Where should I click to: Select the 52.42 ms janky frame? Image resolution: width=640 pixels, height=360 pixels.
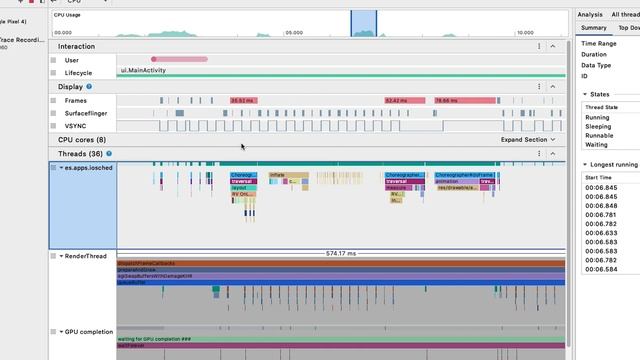[404, 100]
